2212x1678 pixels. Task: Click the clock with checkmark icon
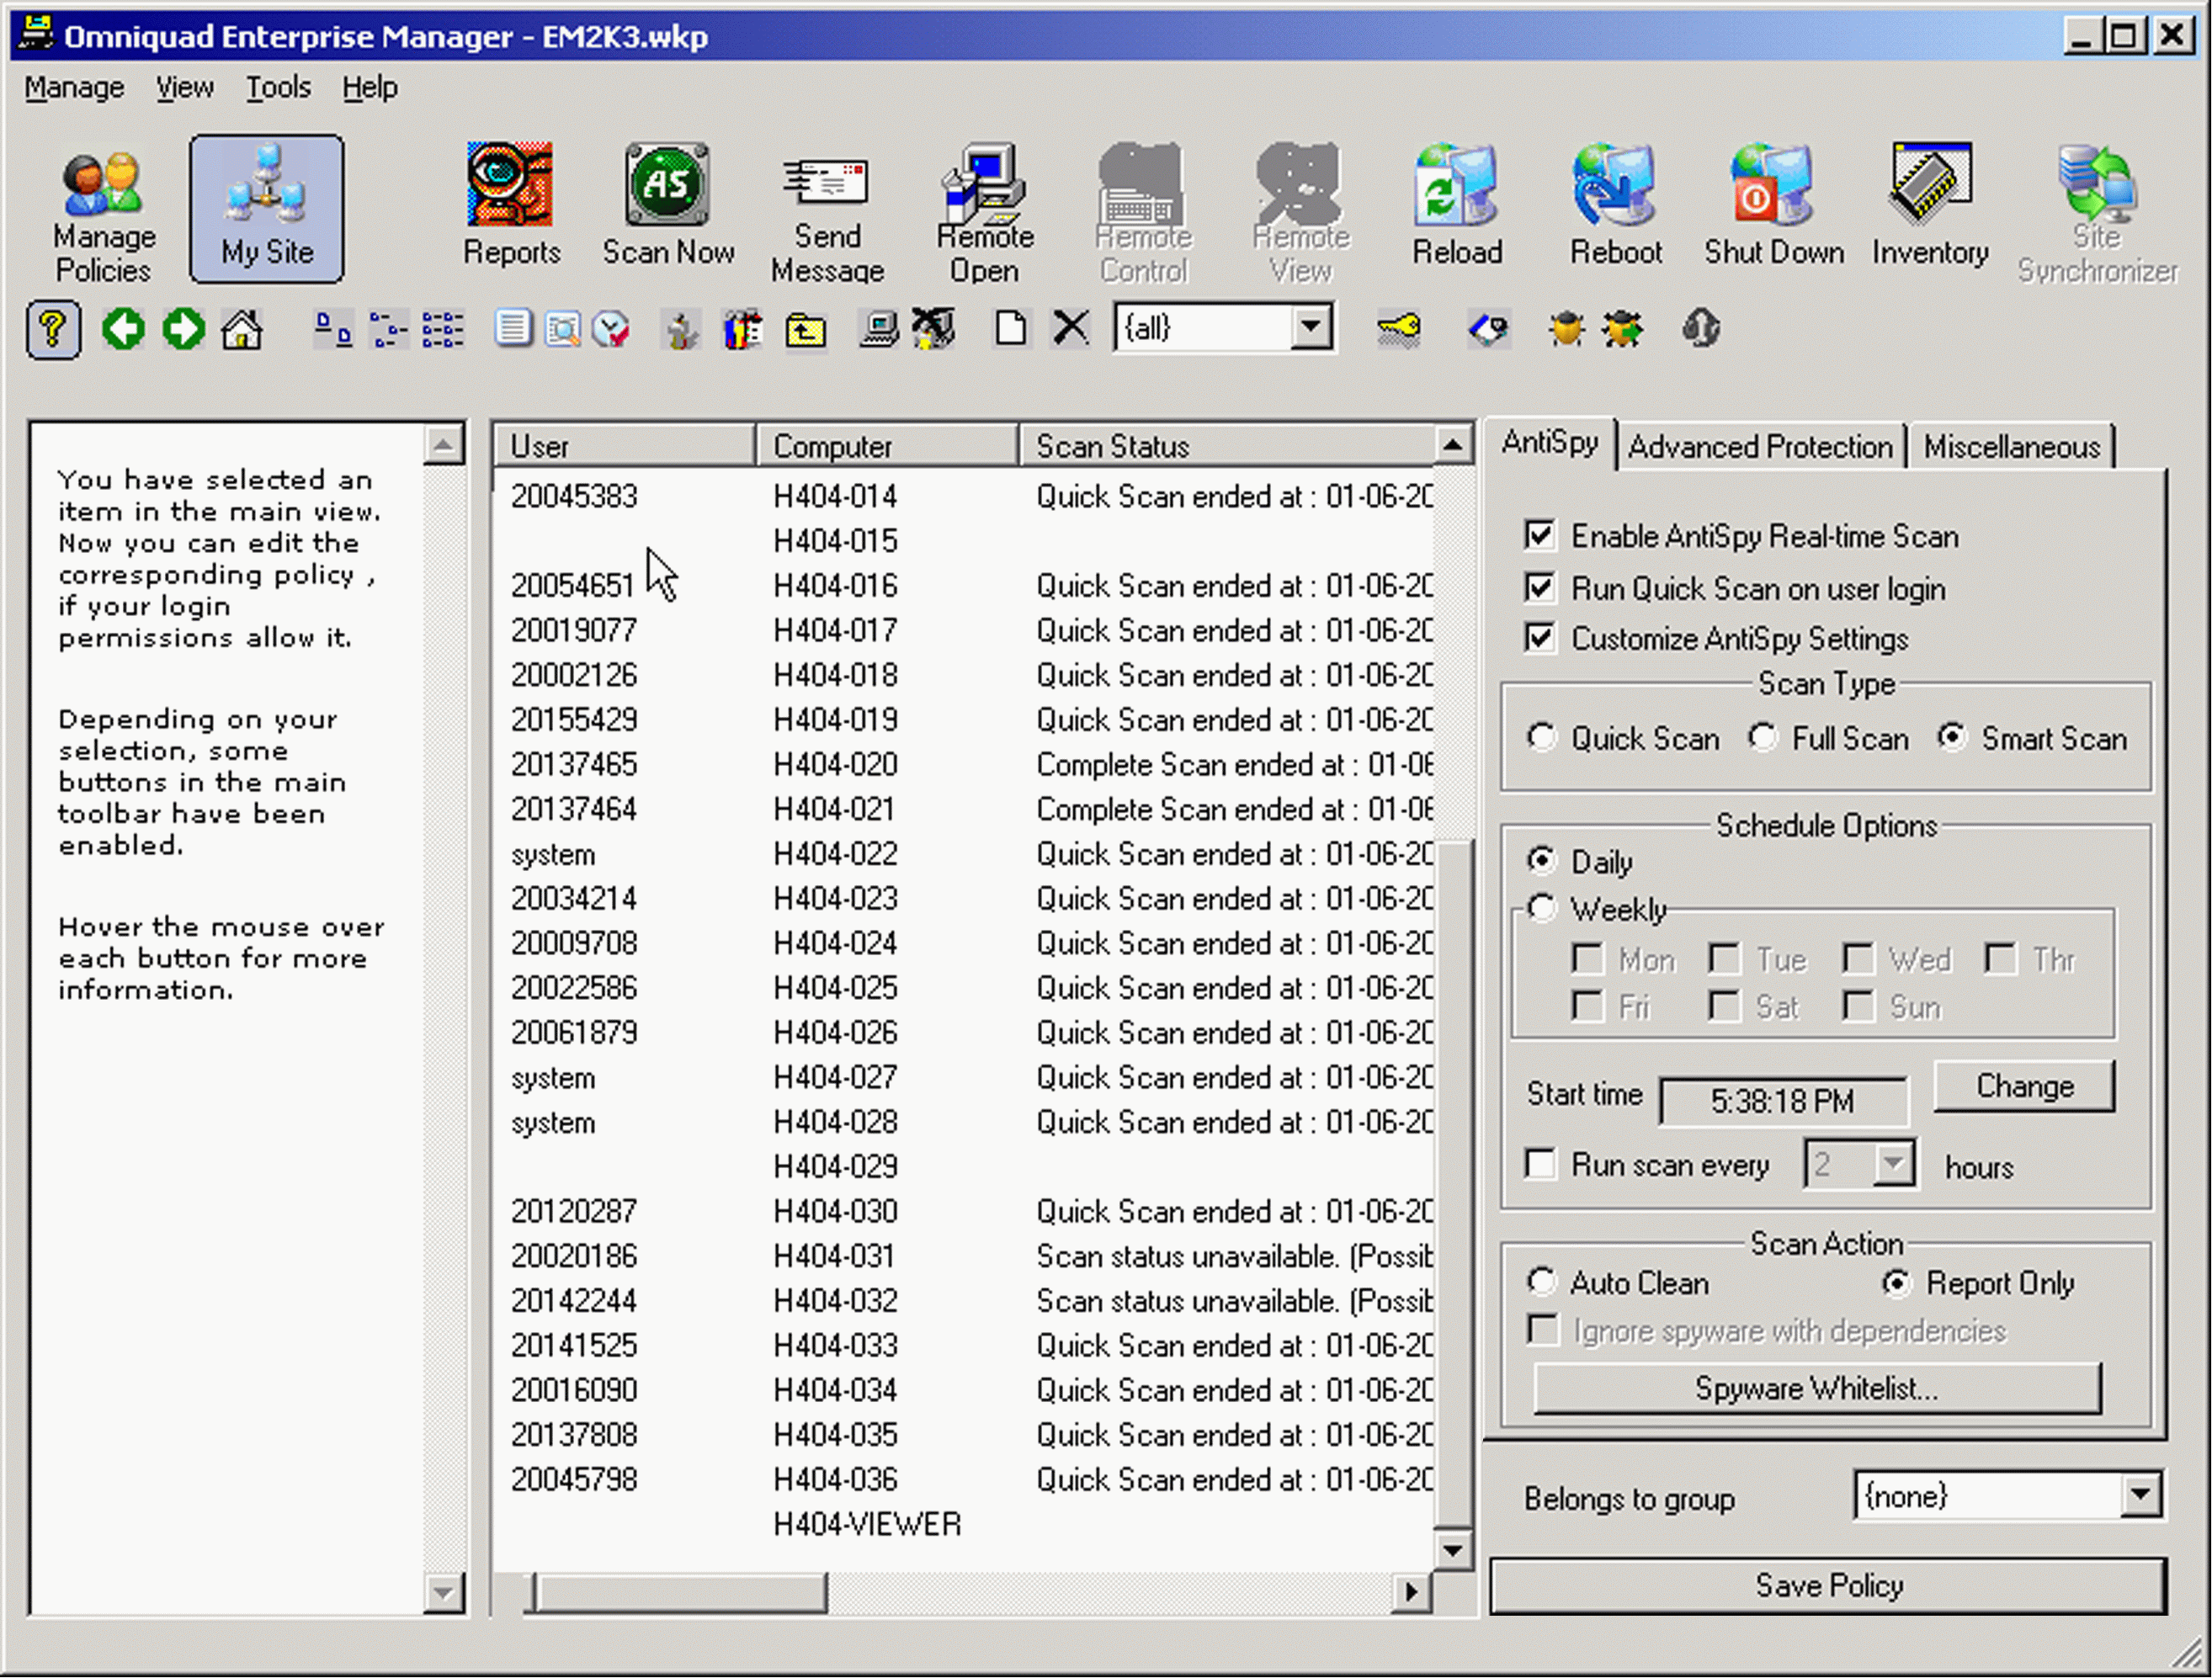610,329
